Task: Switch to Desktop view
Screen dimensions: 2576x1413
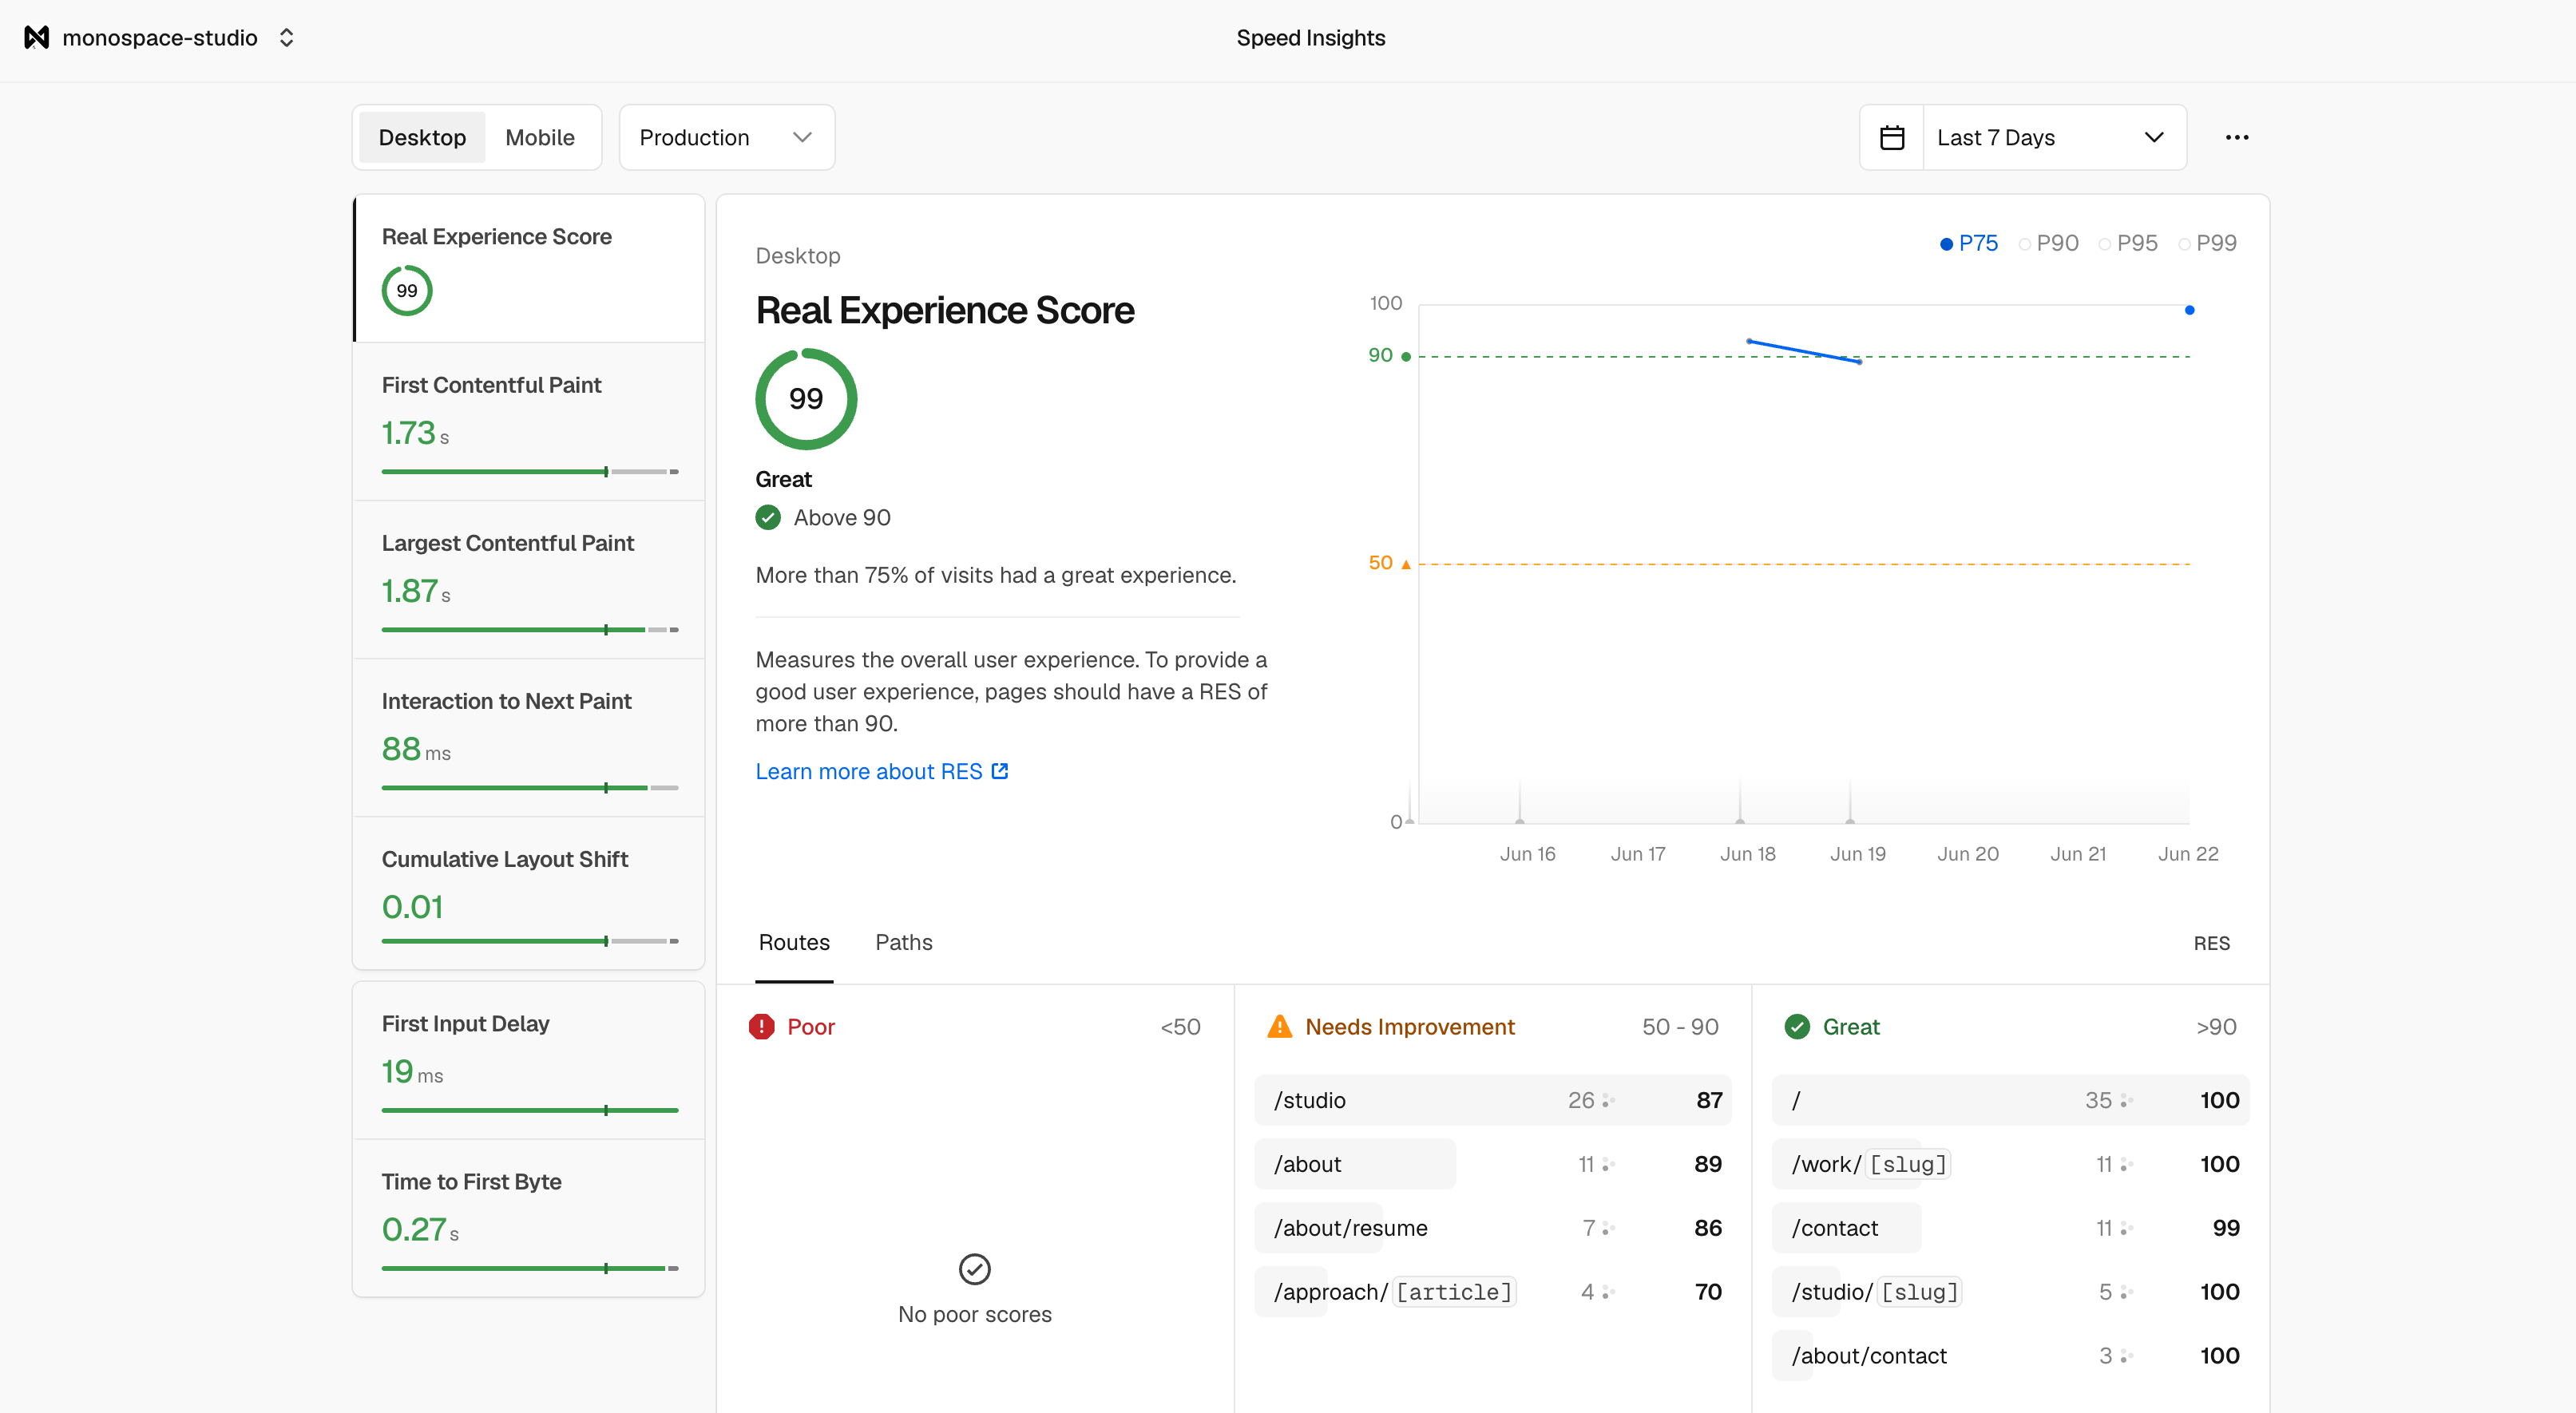Action: point(422,137)
